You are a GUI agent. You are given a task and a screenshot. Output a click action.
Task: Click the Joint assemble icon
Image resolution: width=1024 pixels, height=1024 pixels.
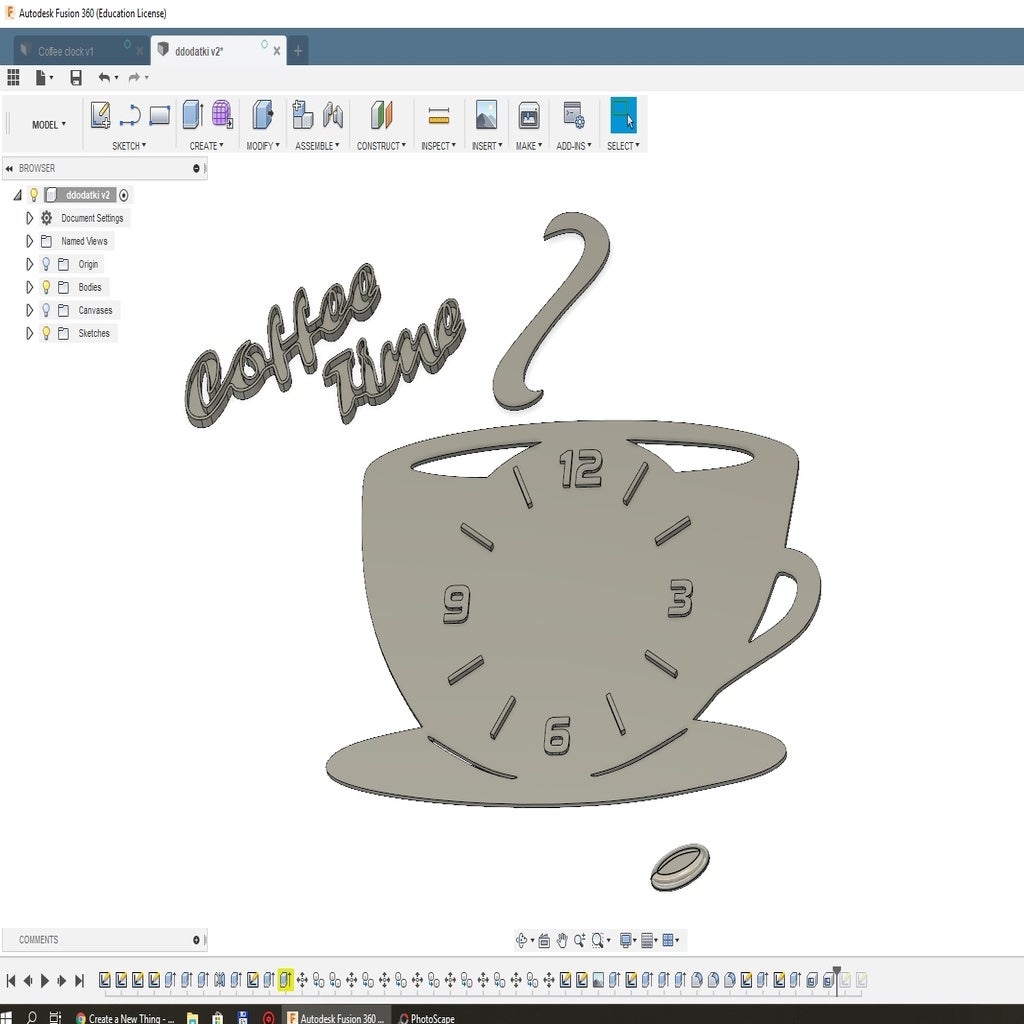click(x=333, y=115)
